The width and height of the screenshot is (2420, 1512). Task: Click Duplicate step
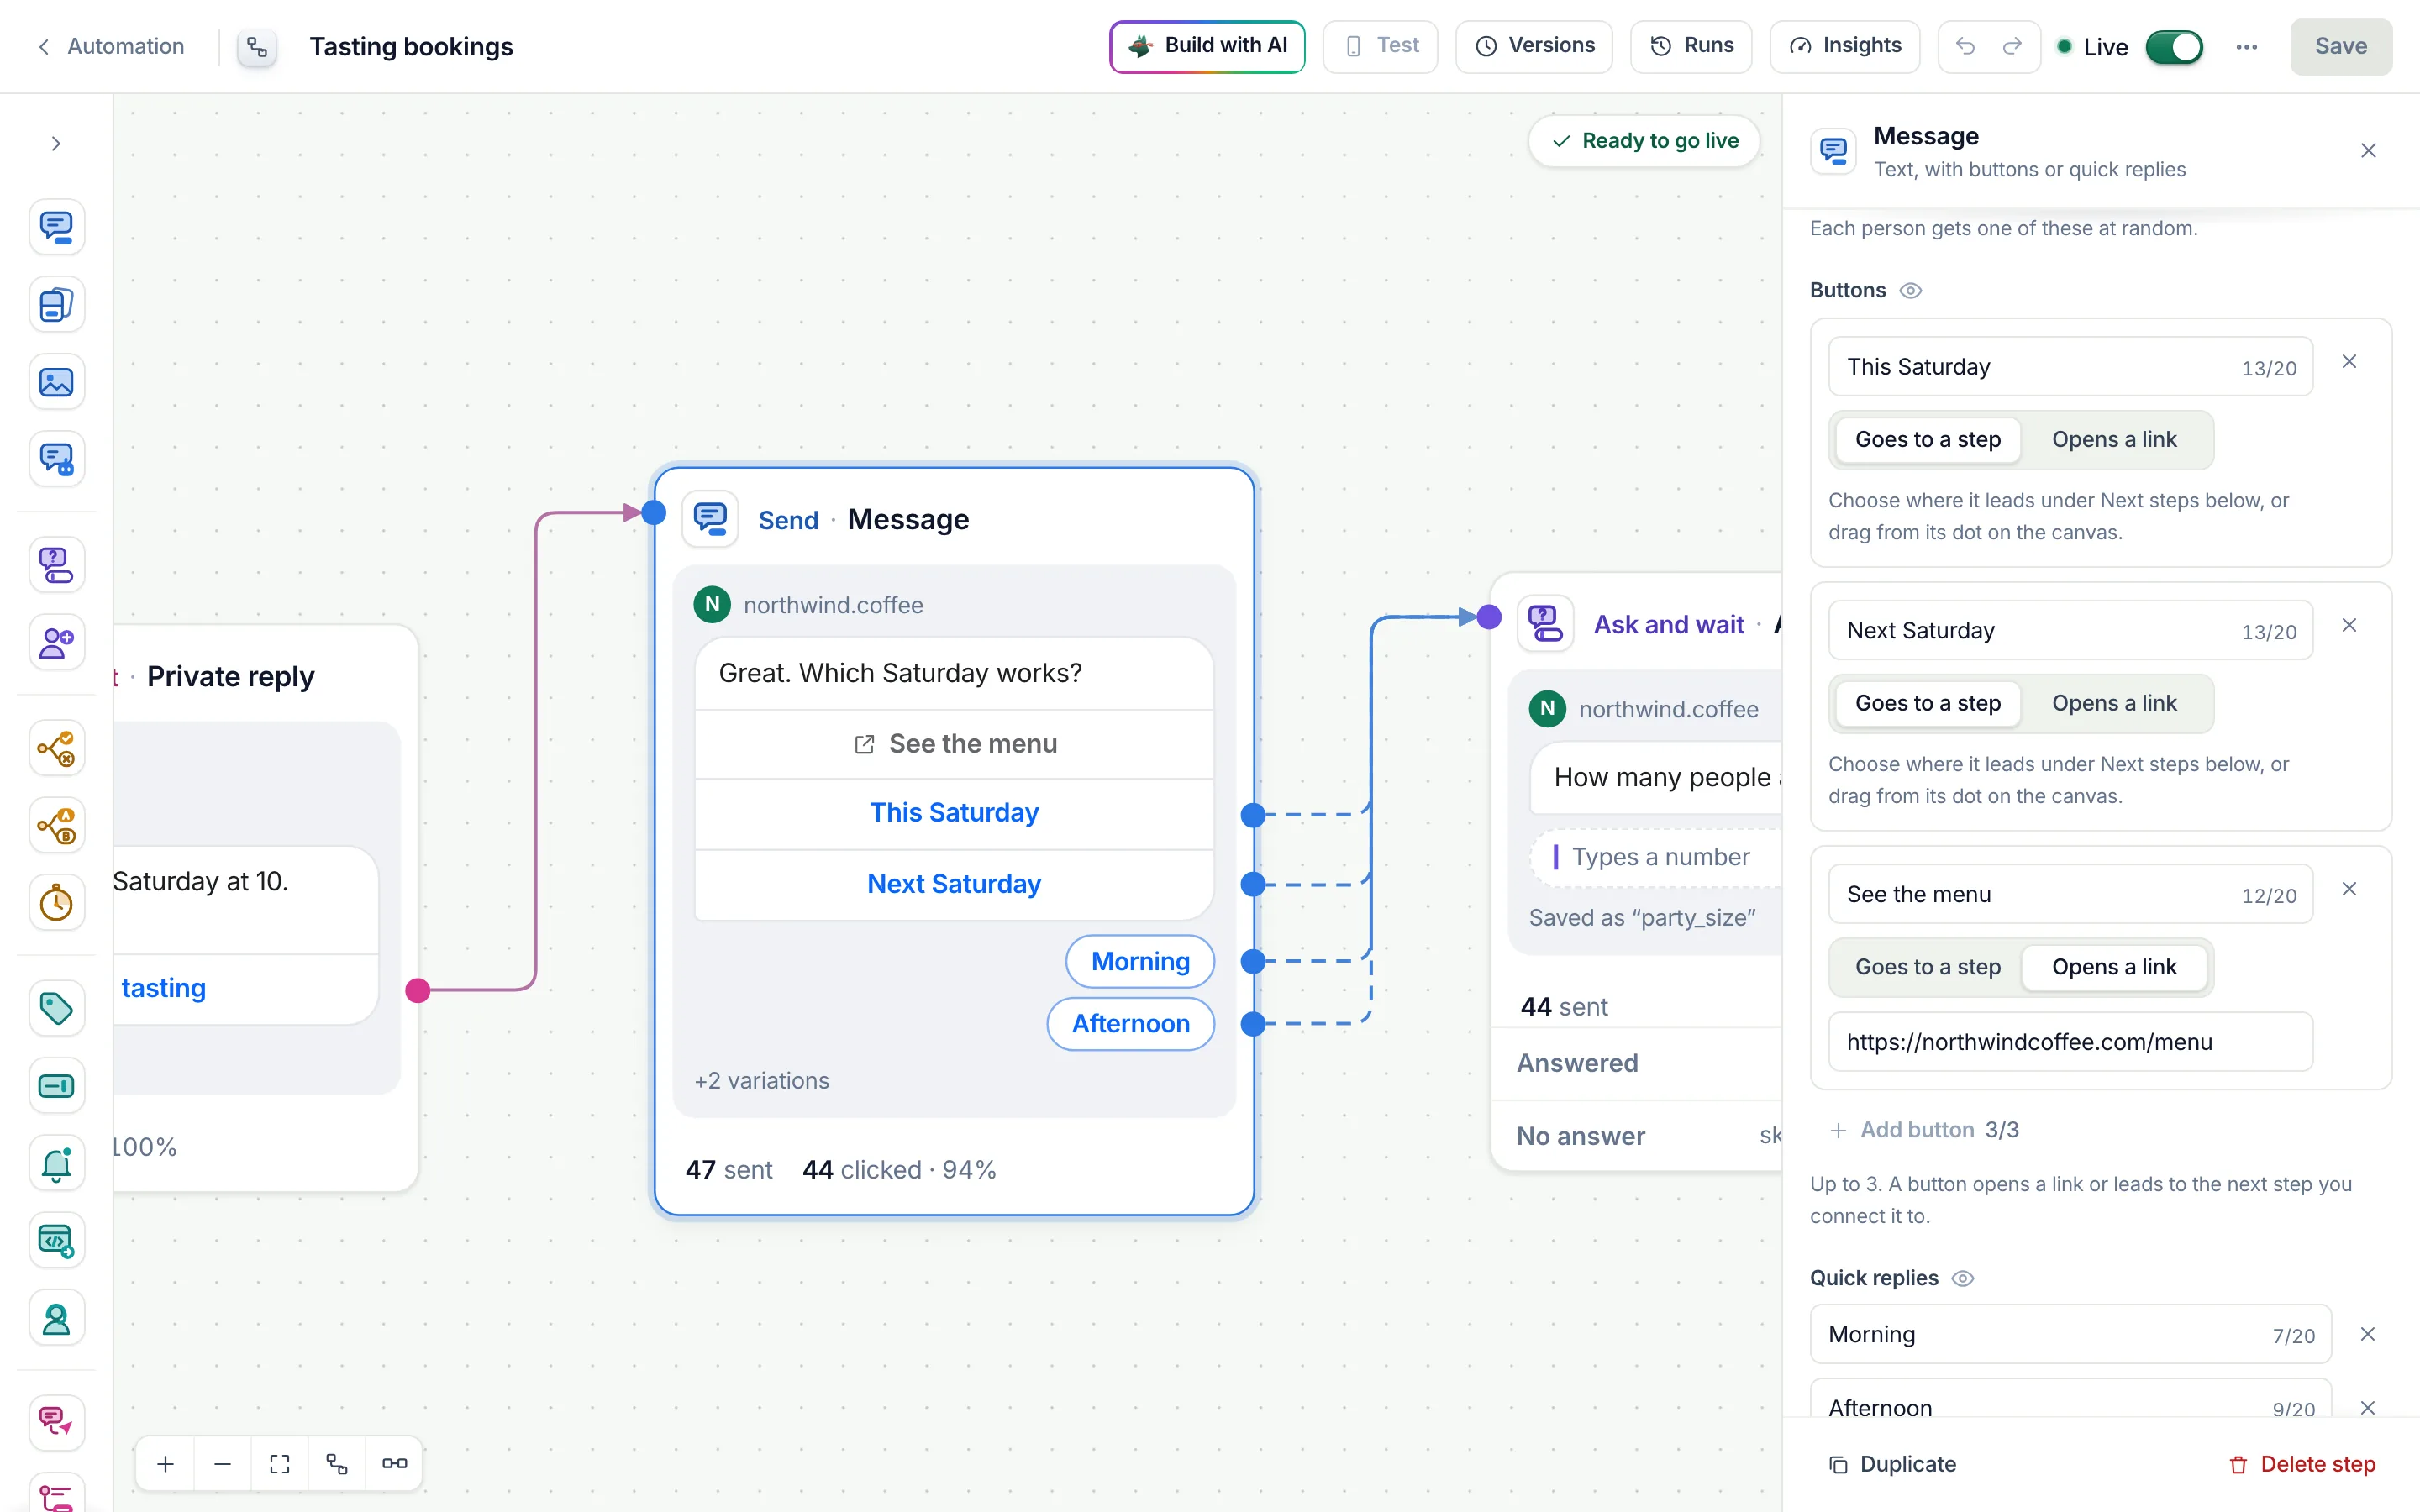1892,1465
